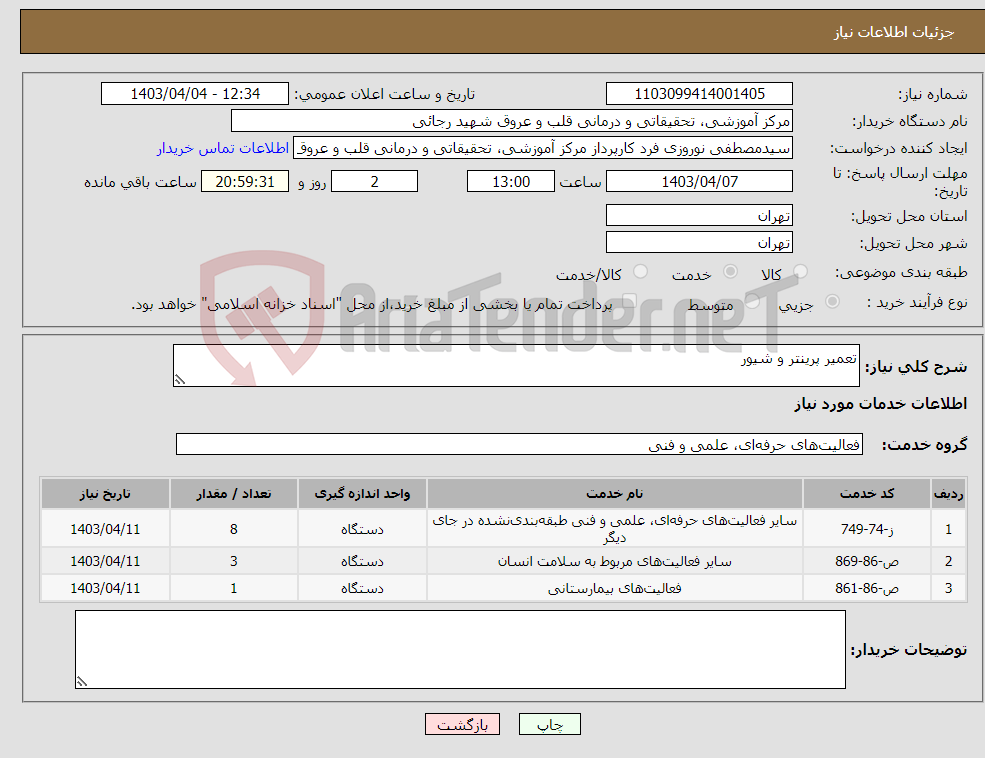Screen dimensions: 985x758
Task: Click date 1403/04/11 in row 2
Action: click(105, 561)
